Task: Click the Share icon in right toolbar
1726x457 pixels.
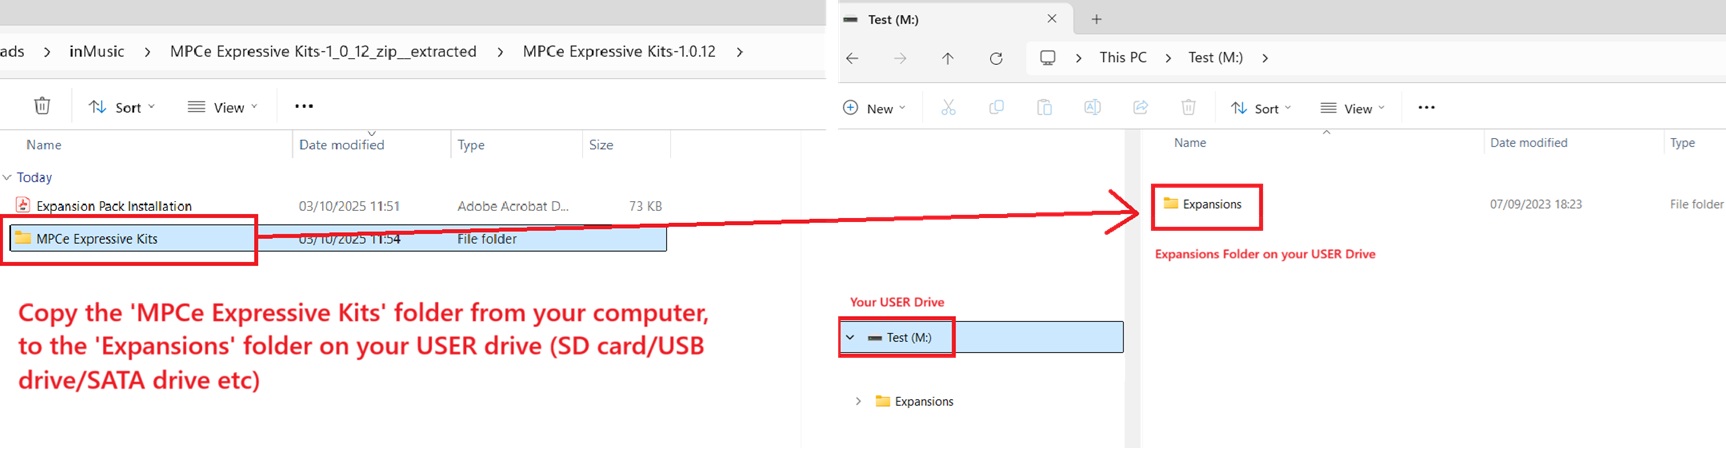Action: [1140, 108]
